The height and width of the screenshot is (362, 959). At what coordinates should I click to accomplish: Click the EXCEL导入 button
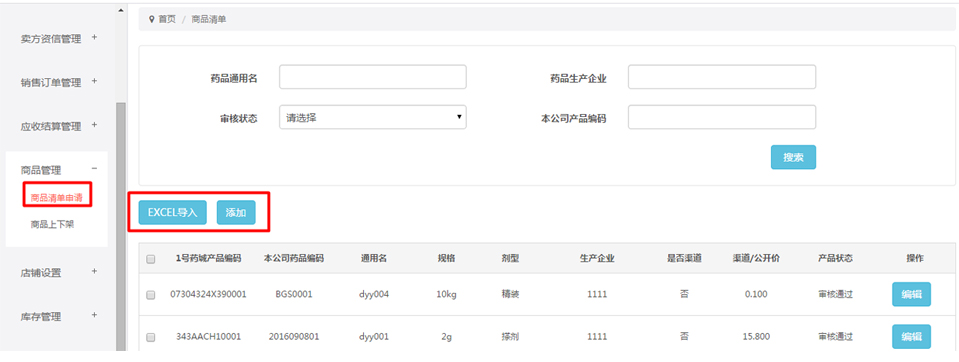(172, 213)
